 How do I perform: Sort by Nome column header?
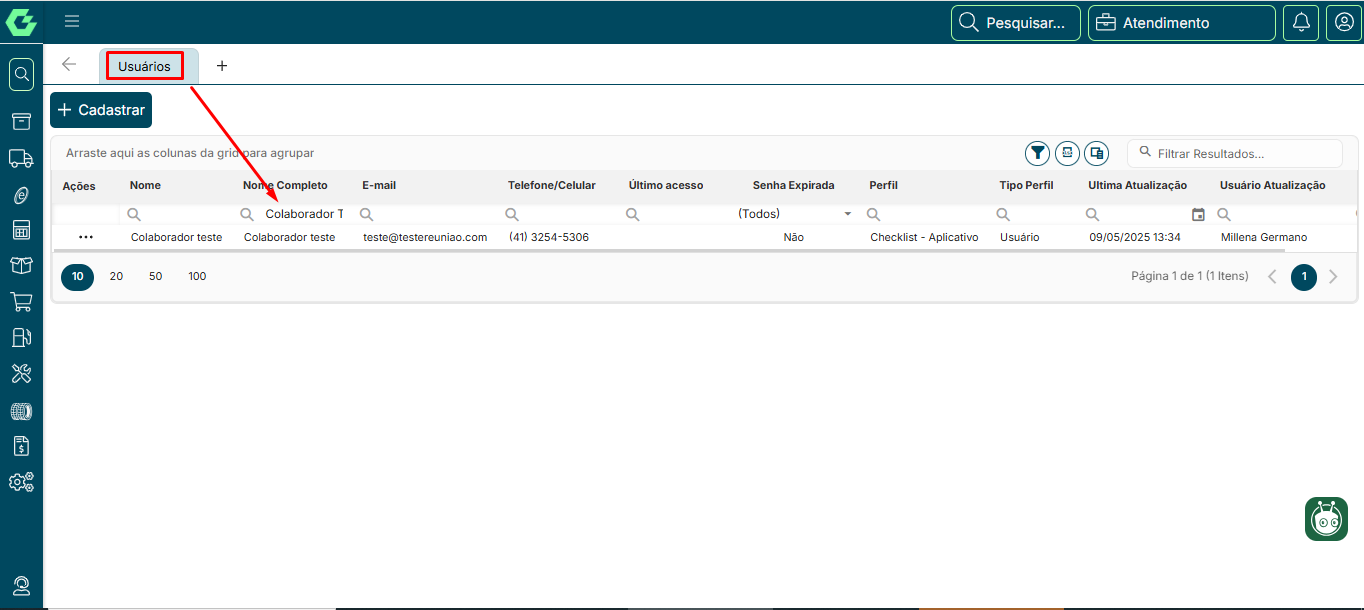(x=145, y=186)
